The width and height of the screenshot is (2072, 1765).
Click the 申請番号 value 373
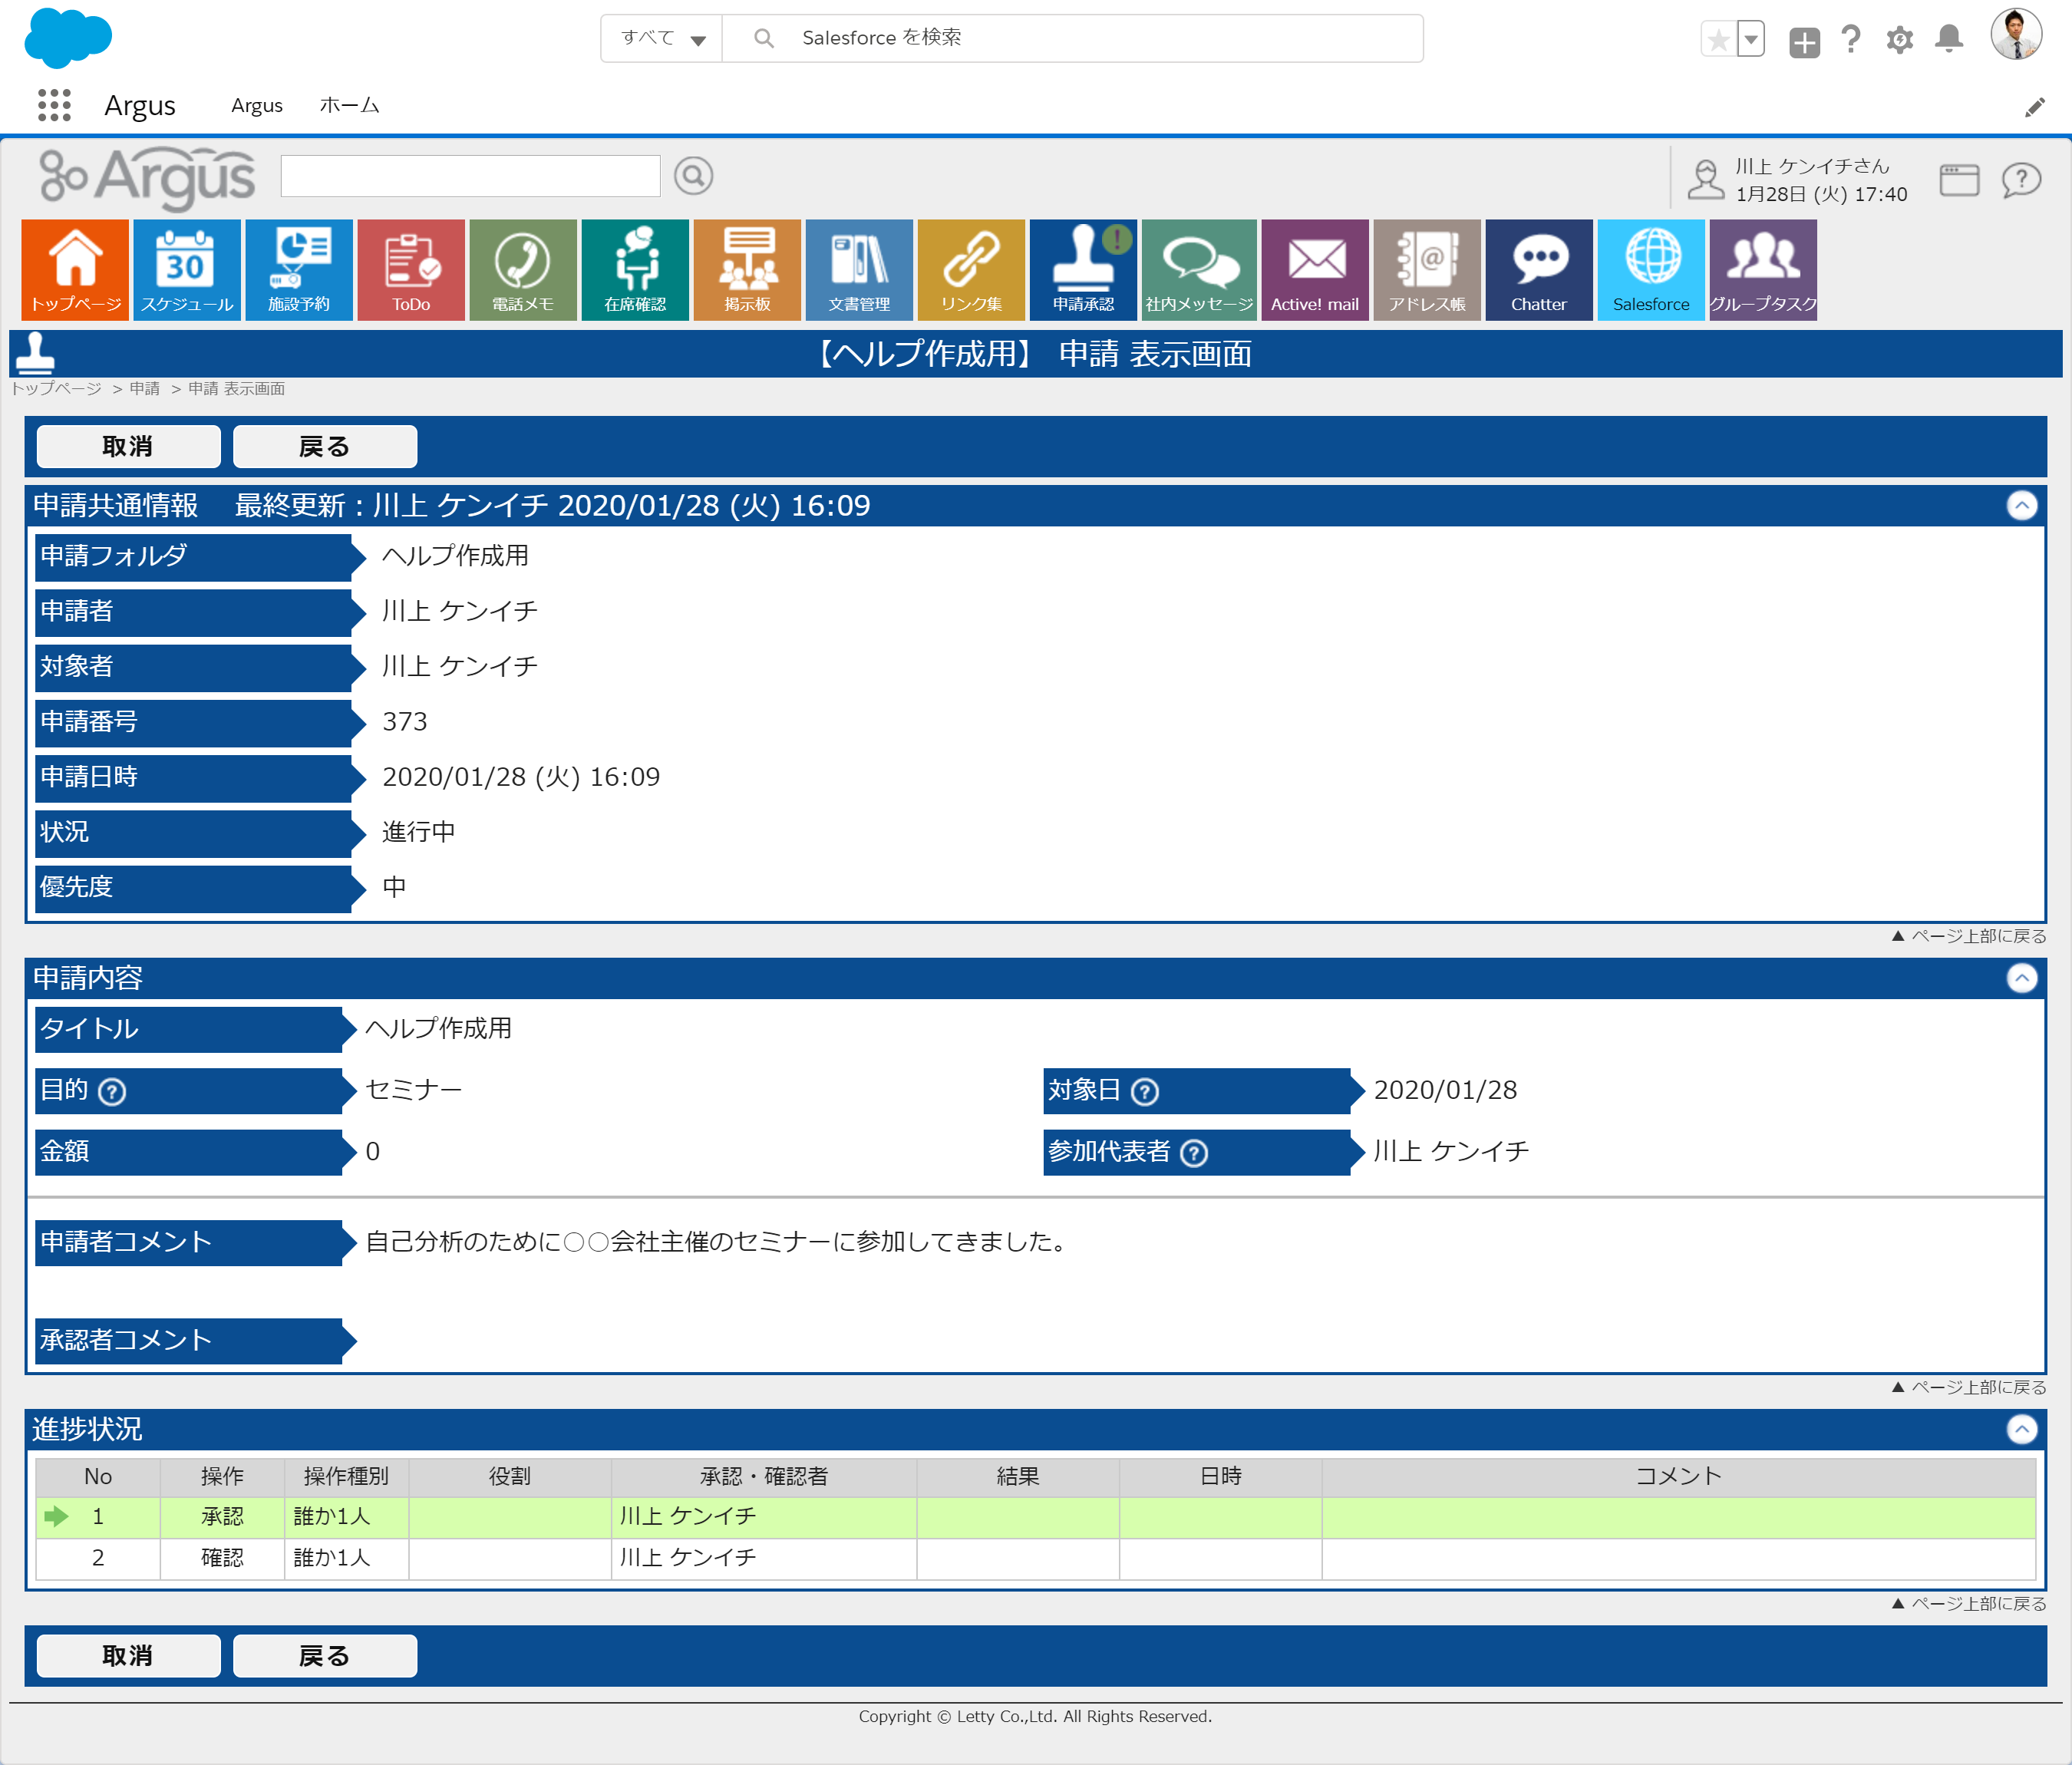point(405,722)
